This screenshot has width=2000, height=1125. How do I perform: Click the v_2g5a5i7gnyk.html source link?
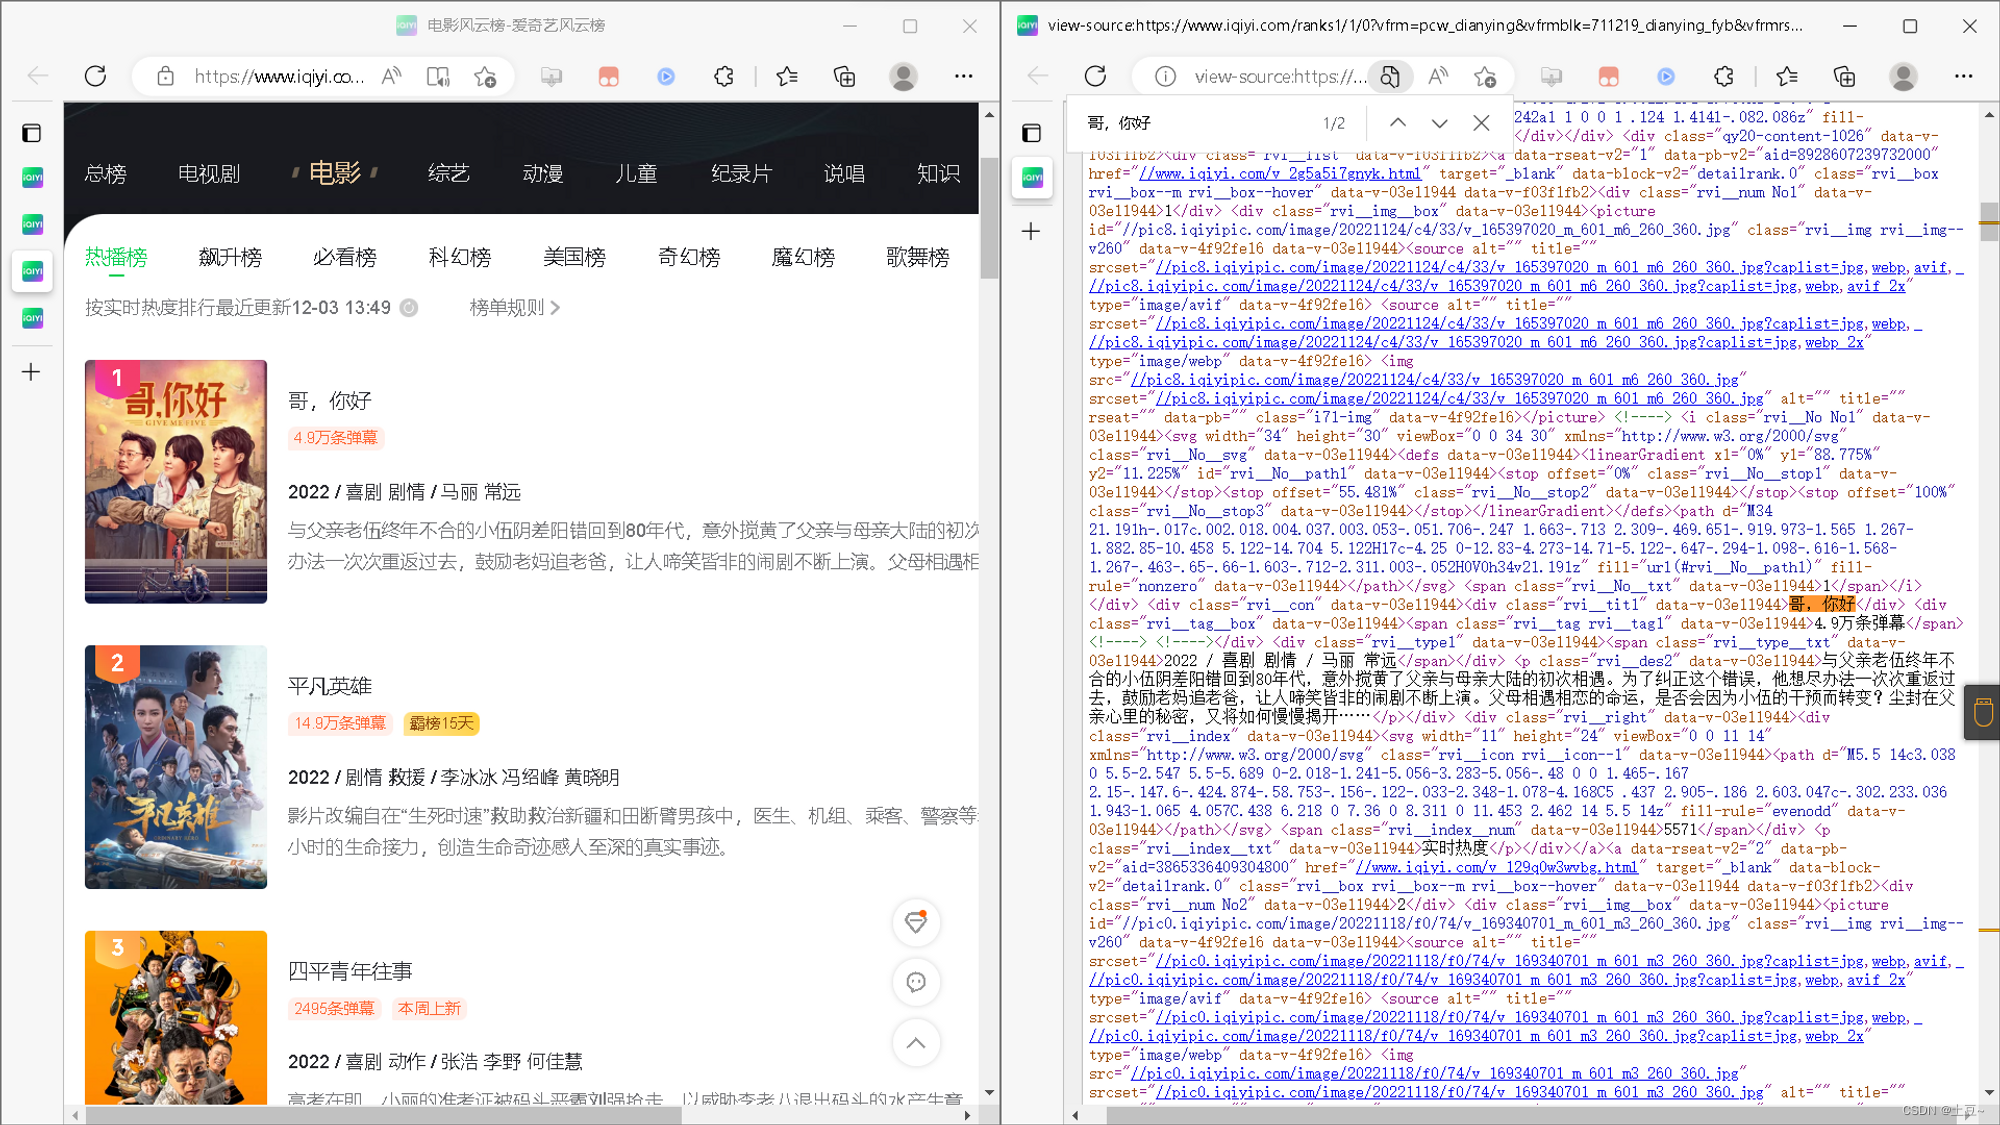[x=1279, y=174]
